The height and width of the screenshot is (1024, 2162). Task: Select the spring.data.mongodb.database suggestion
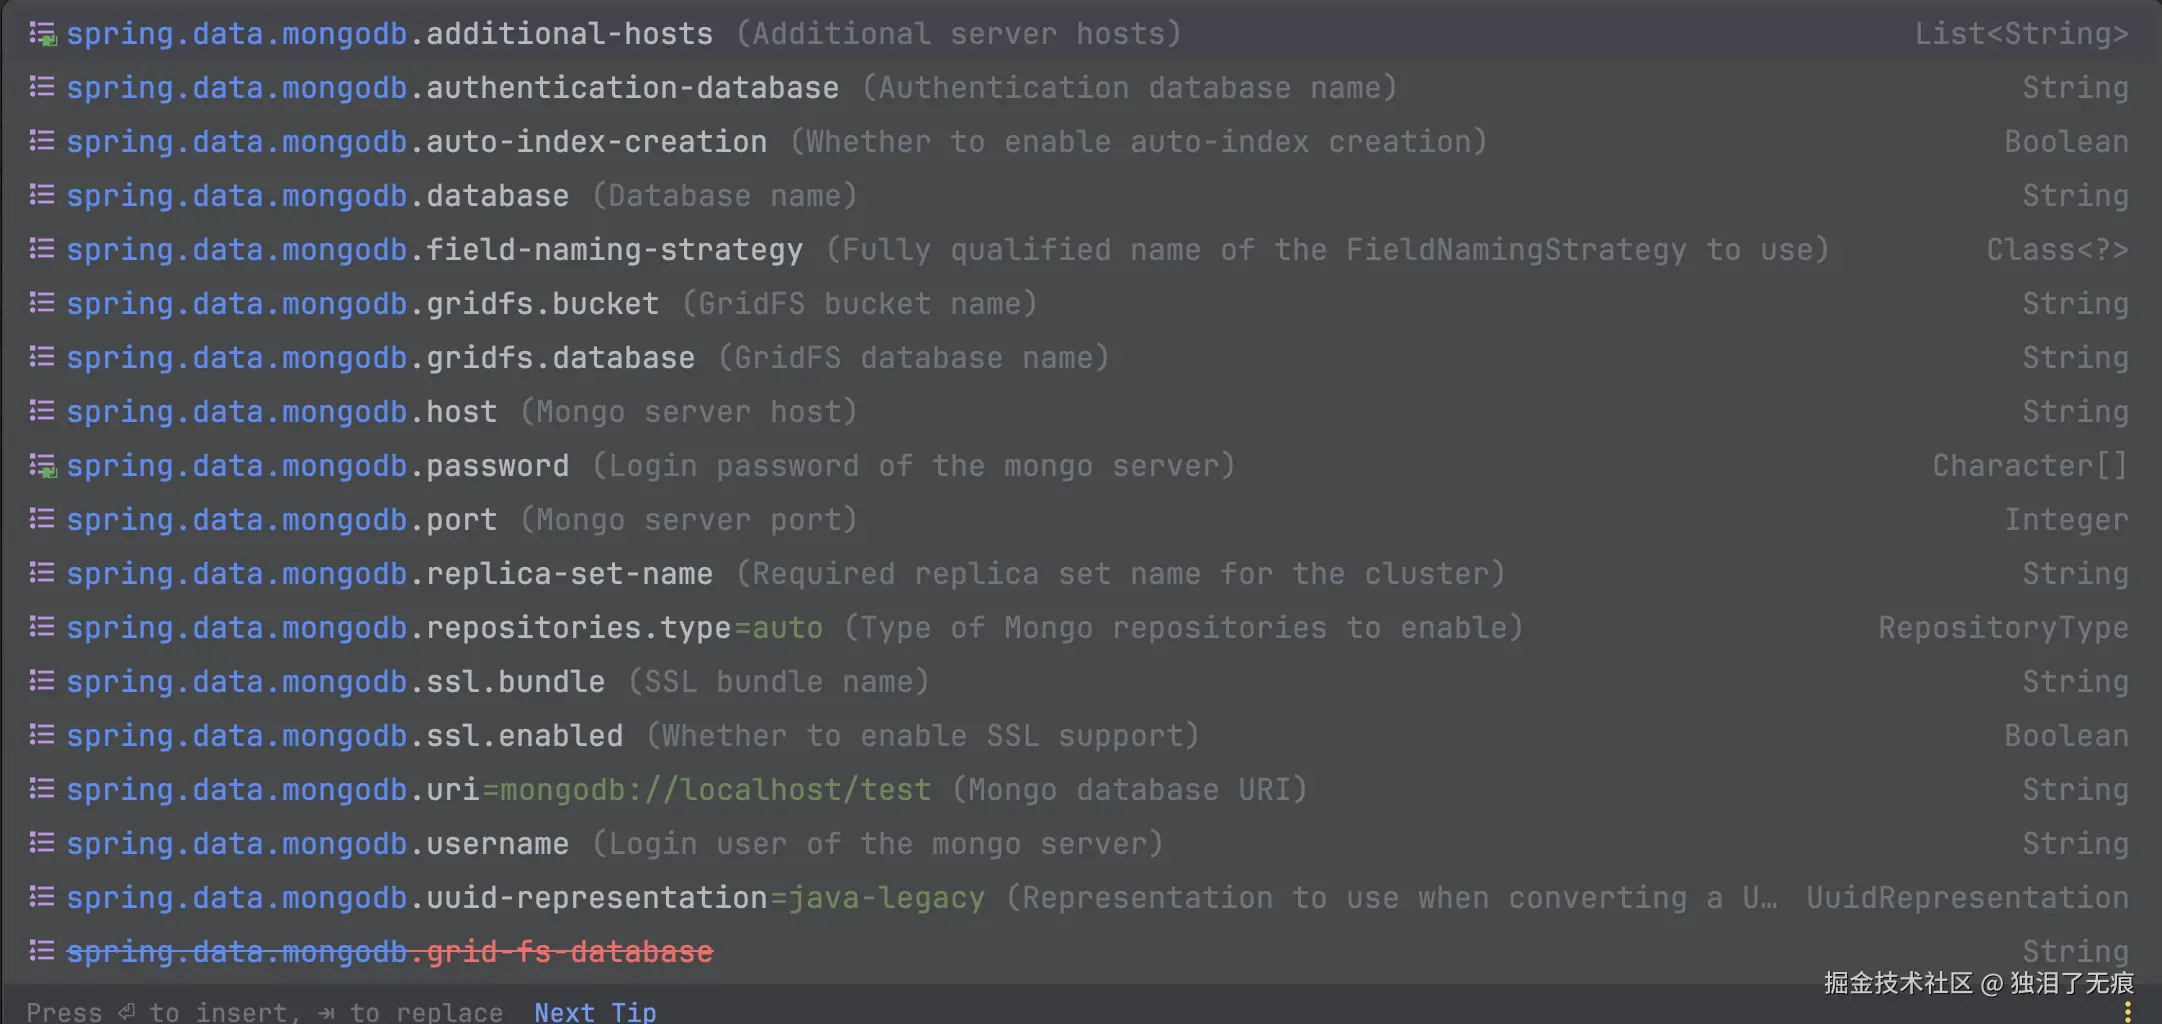tap(317, 196)
